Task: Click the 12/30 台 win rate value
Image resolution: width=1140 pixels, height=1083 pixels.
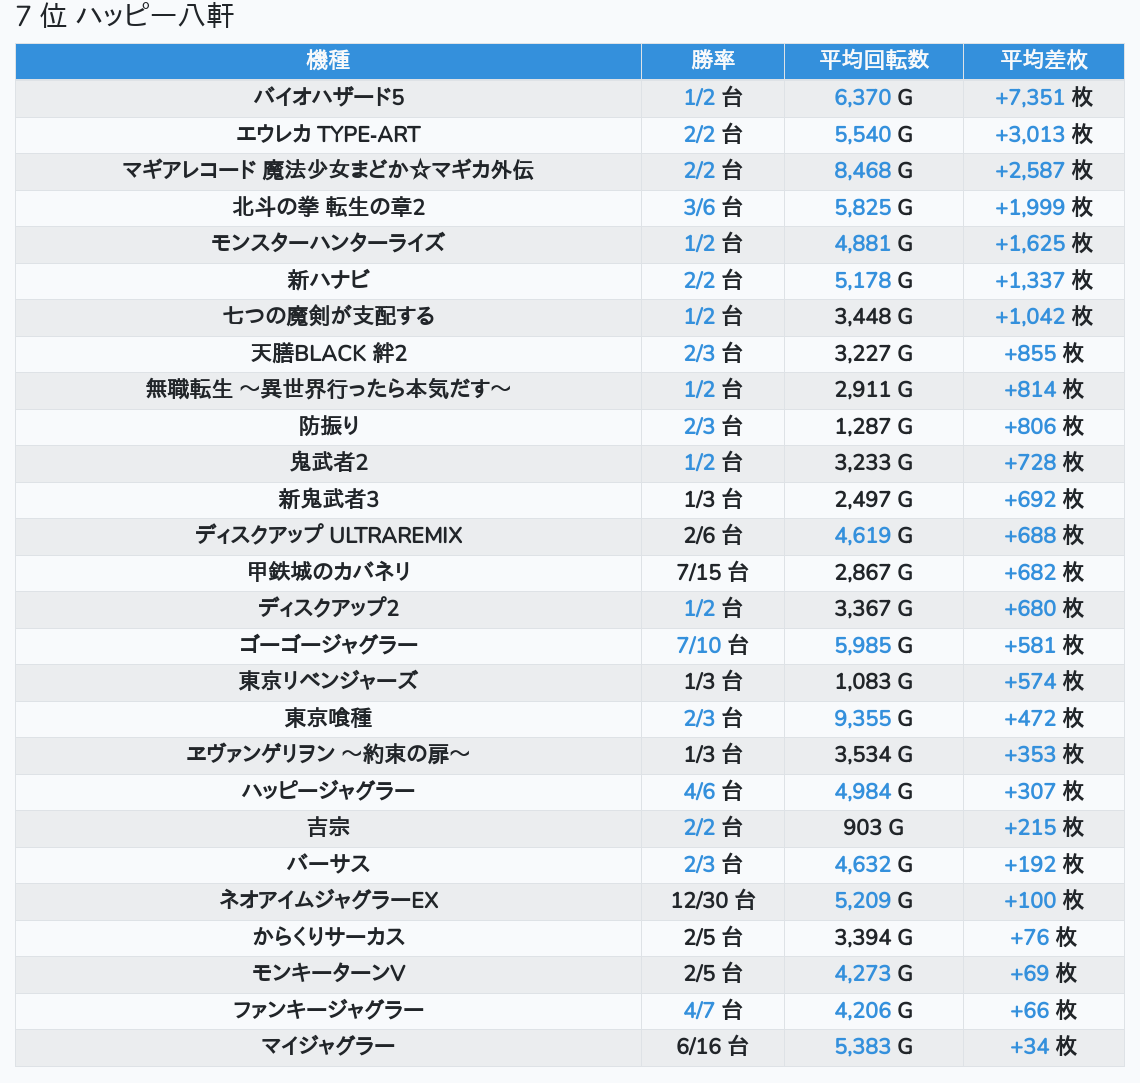Action: point(712,900)
